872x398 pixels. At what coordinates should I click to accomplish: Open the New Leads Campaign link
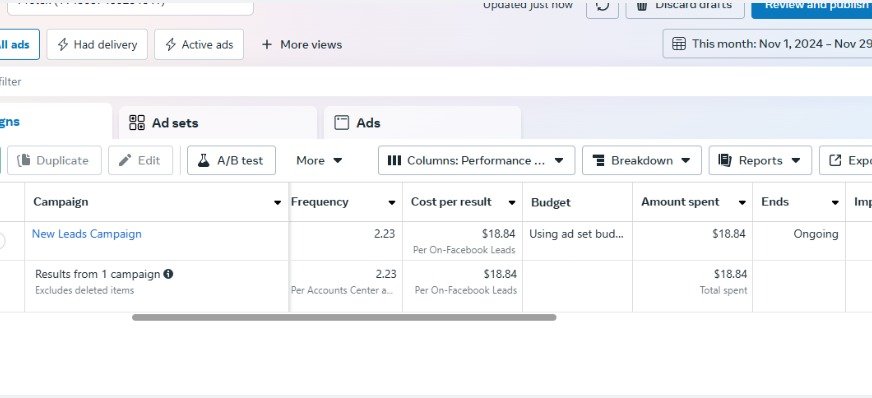87,234
